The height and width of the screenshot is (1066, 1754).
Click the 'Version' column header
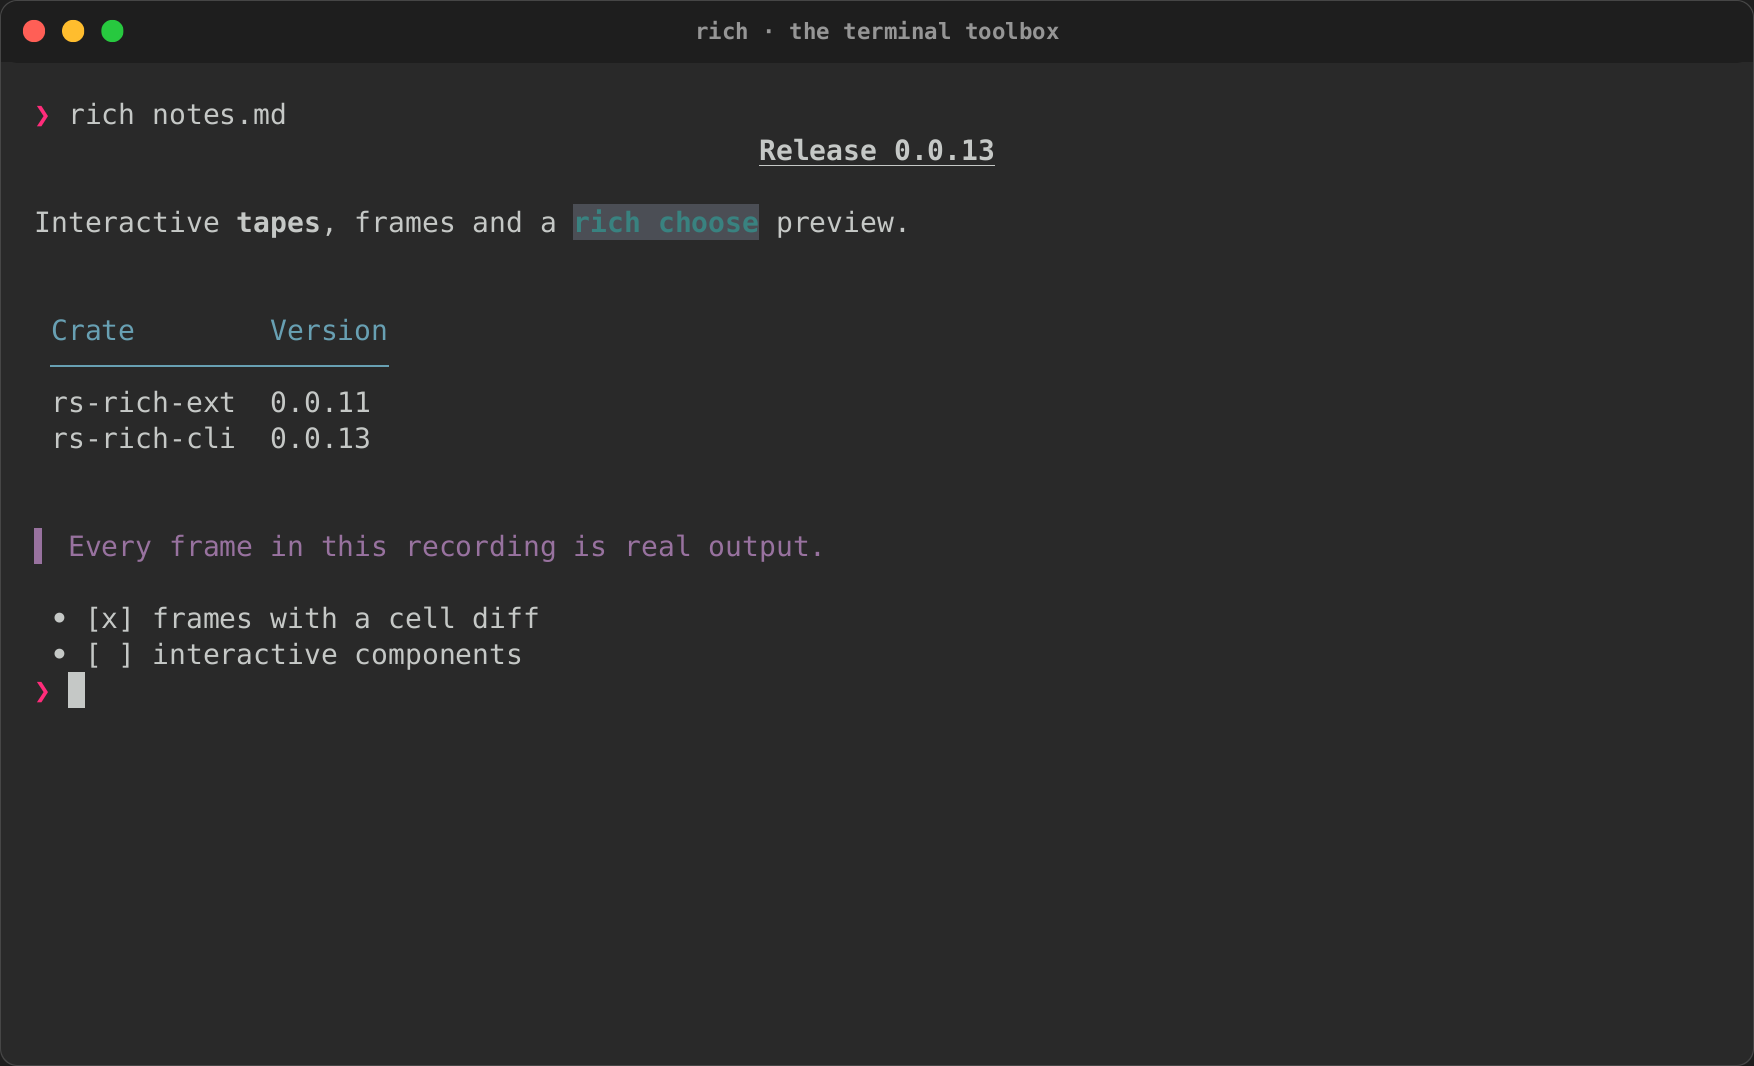click(329, 331)
